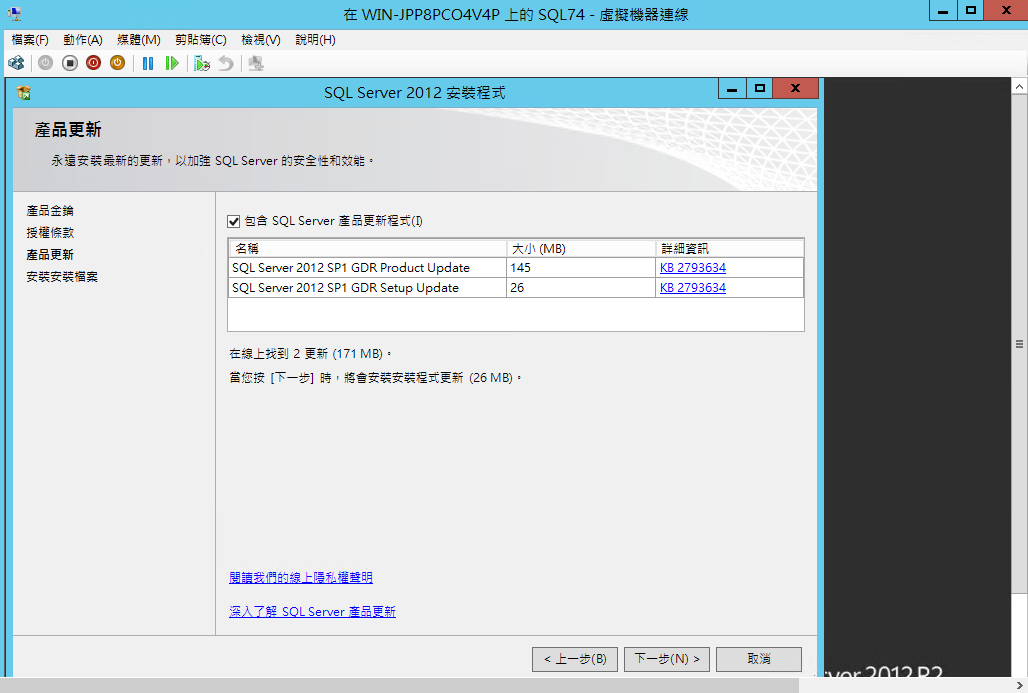The image size is (1028, 693).
Task: Send Ctrl+Alt+Delete using the toolbar icon
Action: (x=16, y=63)
